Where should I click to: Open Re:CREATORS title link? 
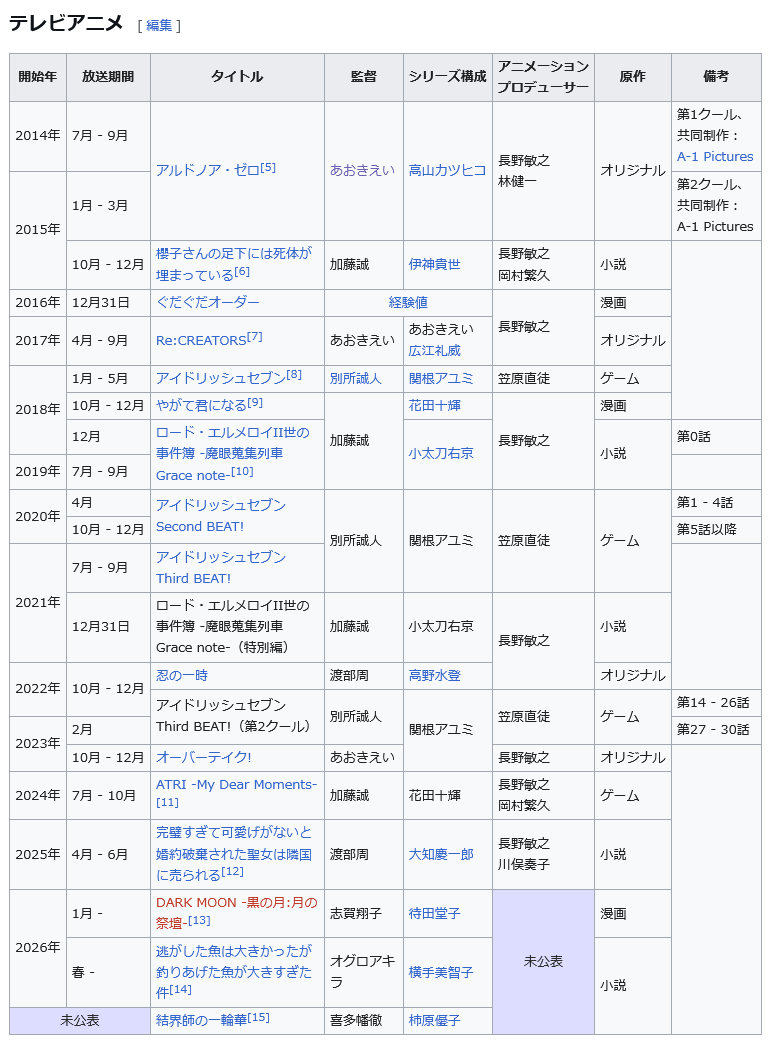tap(201, 340)
